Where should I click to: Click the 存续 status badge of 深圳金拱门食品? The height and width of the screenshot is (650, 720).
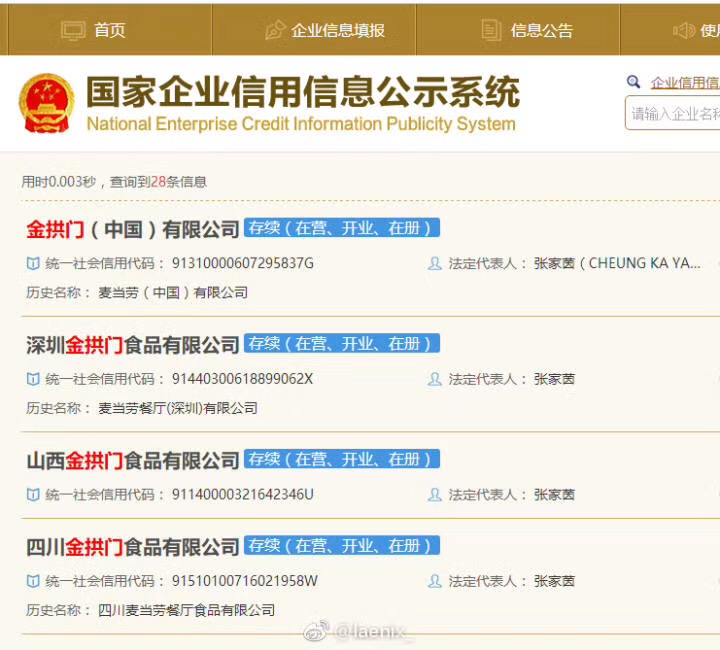coord(342,343)
